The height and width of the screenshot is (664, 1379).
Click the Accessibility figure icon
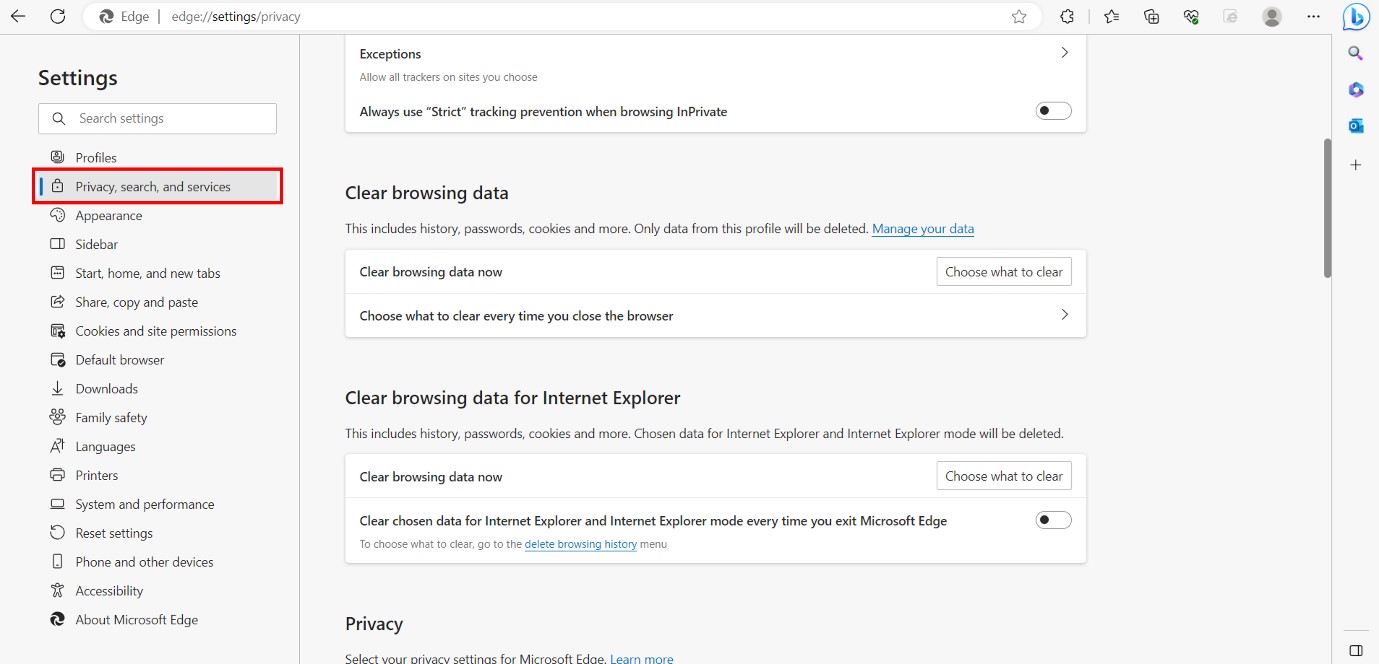click(57, 591)
